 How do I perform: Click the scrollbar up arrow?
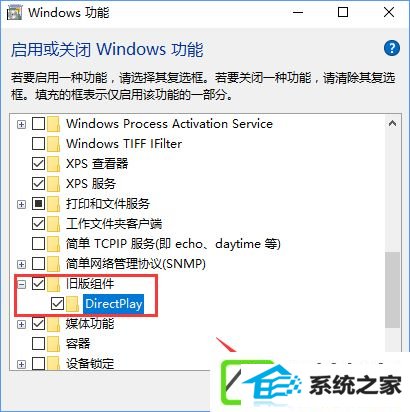392,124
